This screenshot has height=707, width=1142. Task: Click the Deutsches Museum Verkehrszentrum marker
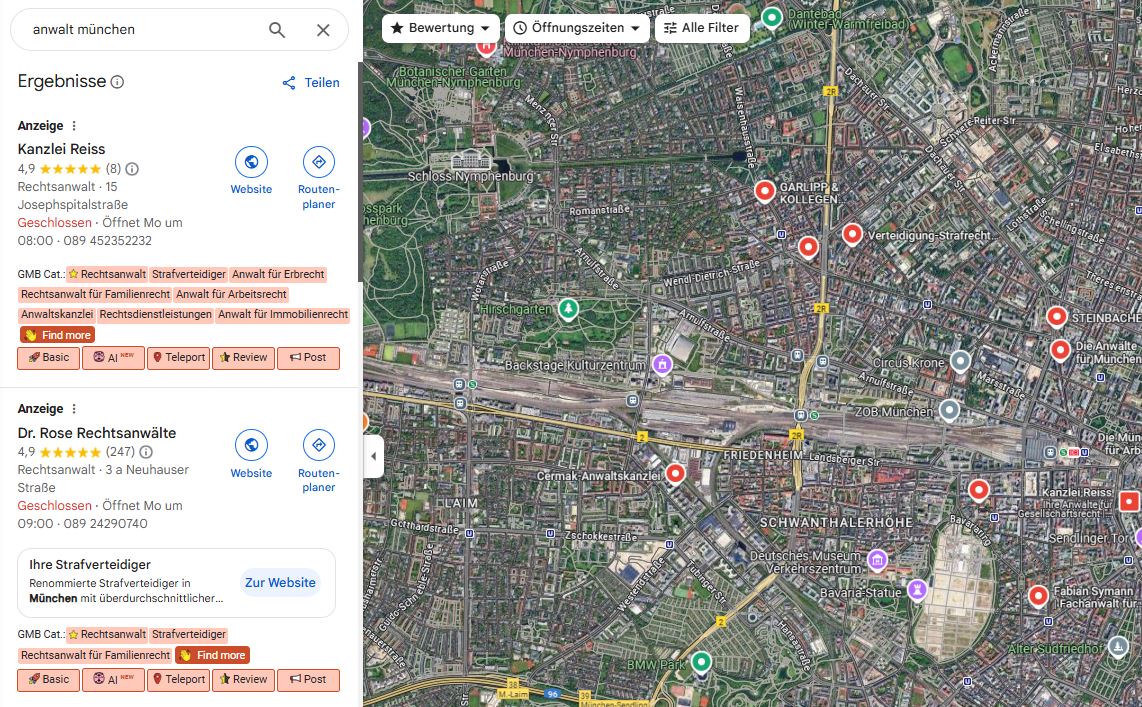coord(878,560)
